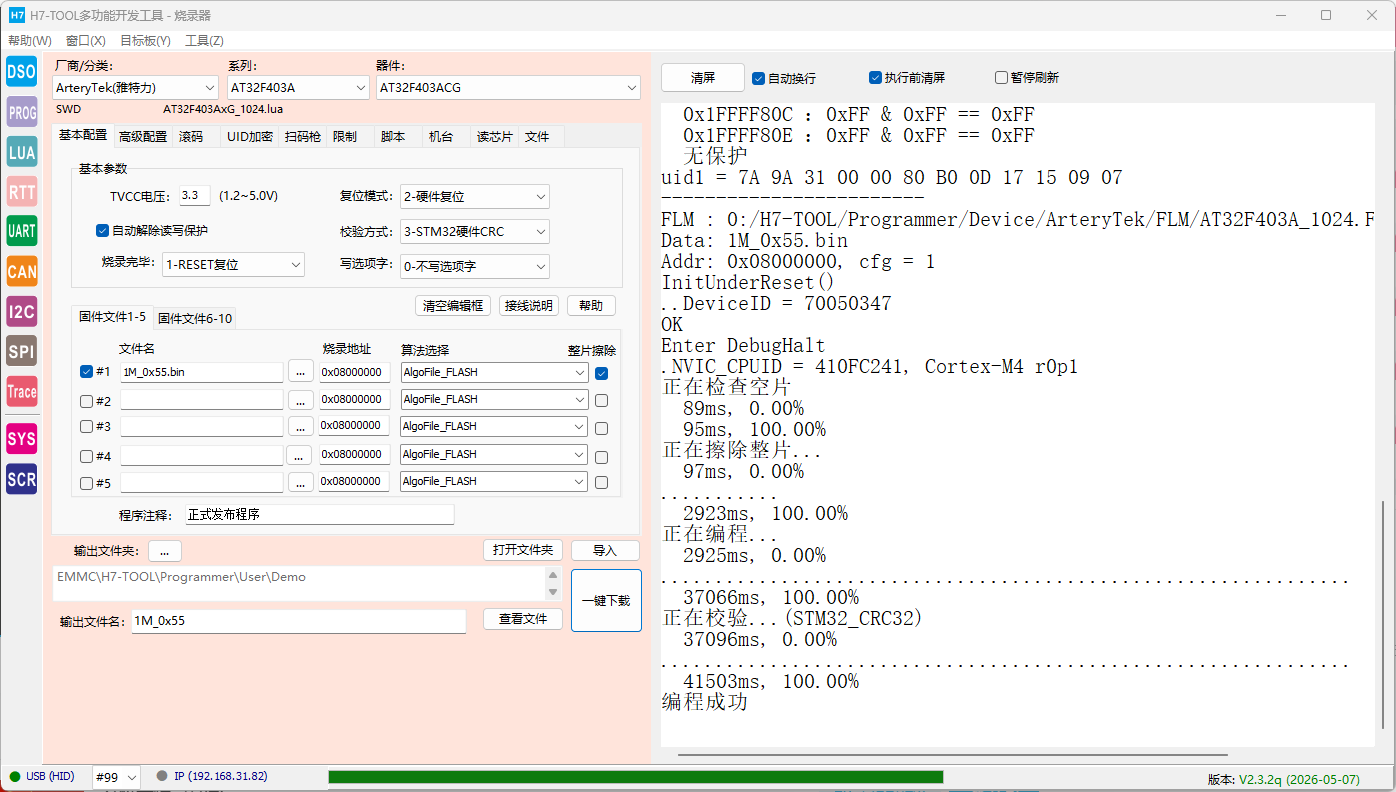
Task: Open the RTT viewer tool
Action: click(x=21, y=192)
